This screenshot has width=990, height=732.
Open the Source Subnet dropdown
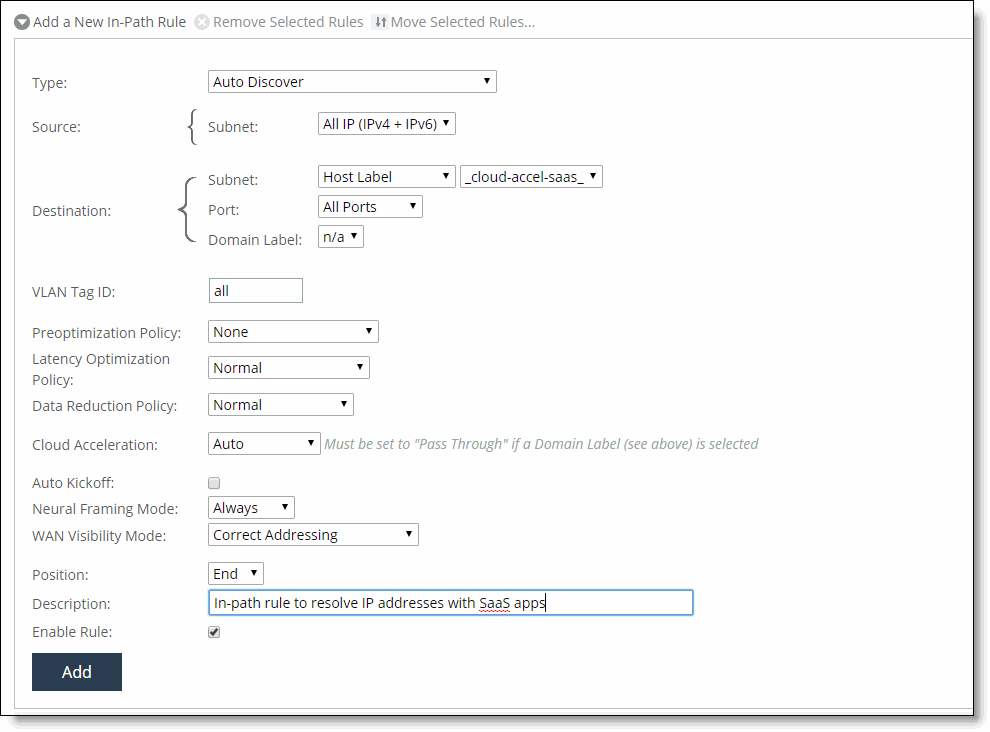pyautogui.click(x=387, y=124)
